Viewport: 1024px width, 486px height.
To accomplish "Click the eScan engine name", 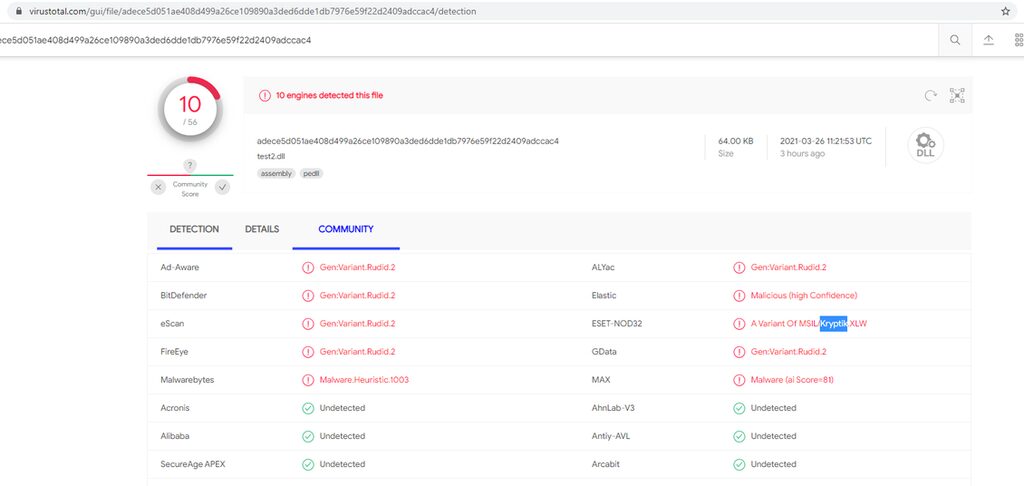I will tap(173, 324).
